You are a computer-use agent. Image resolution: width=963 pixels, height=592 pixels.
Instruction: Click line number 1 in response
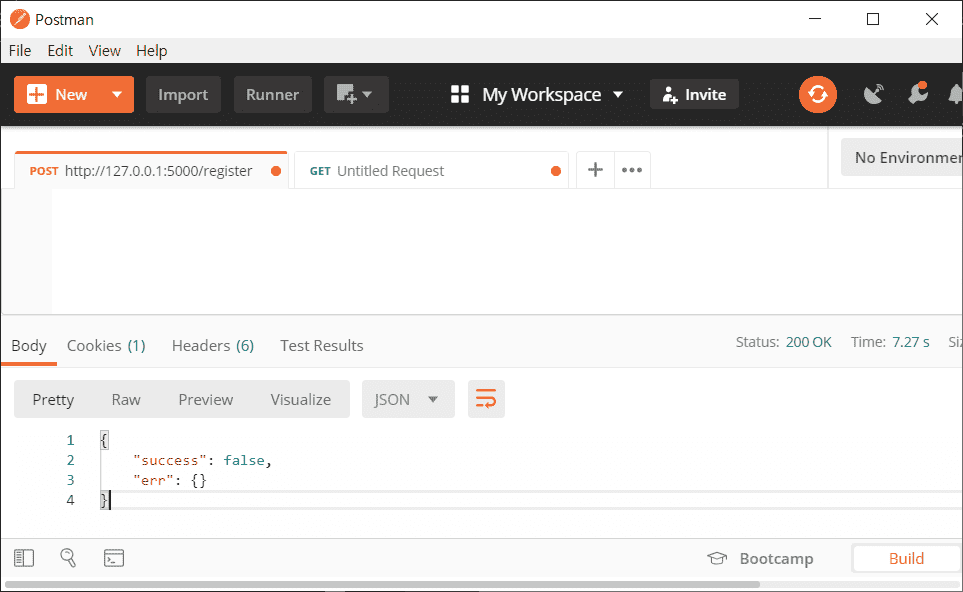tap(71, 440)
